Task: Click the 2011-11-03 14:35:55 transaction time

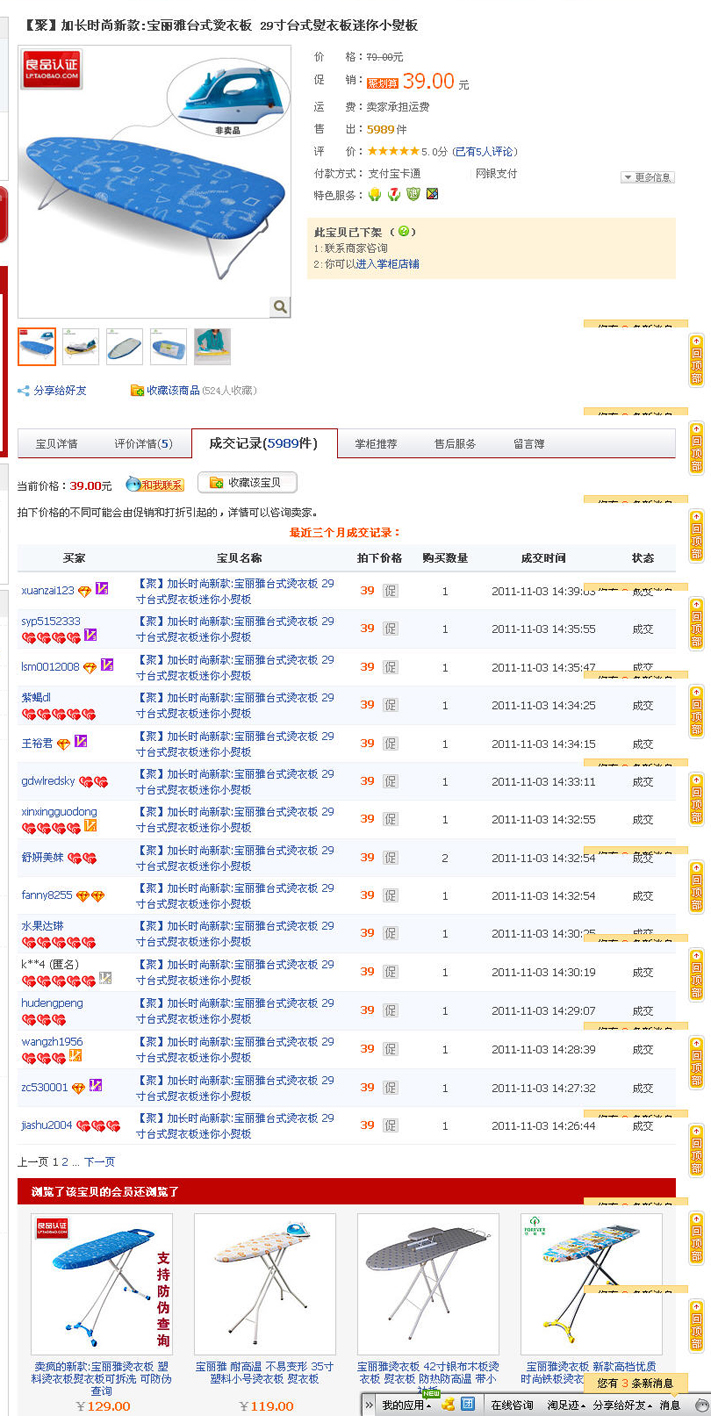Action: click(543, 629)
